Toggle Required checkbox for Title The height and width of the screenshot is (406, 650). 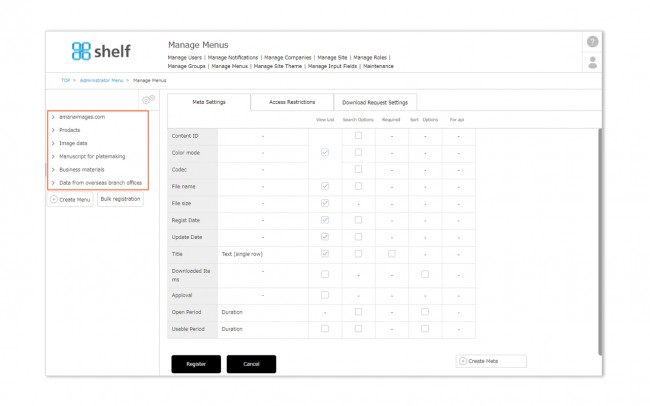[391, 253]
